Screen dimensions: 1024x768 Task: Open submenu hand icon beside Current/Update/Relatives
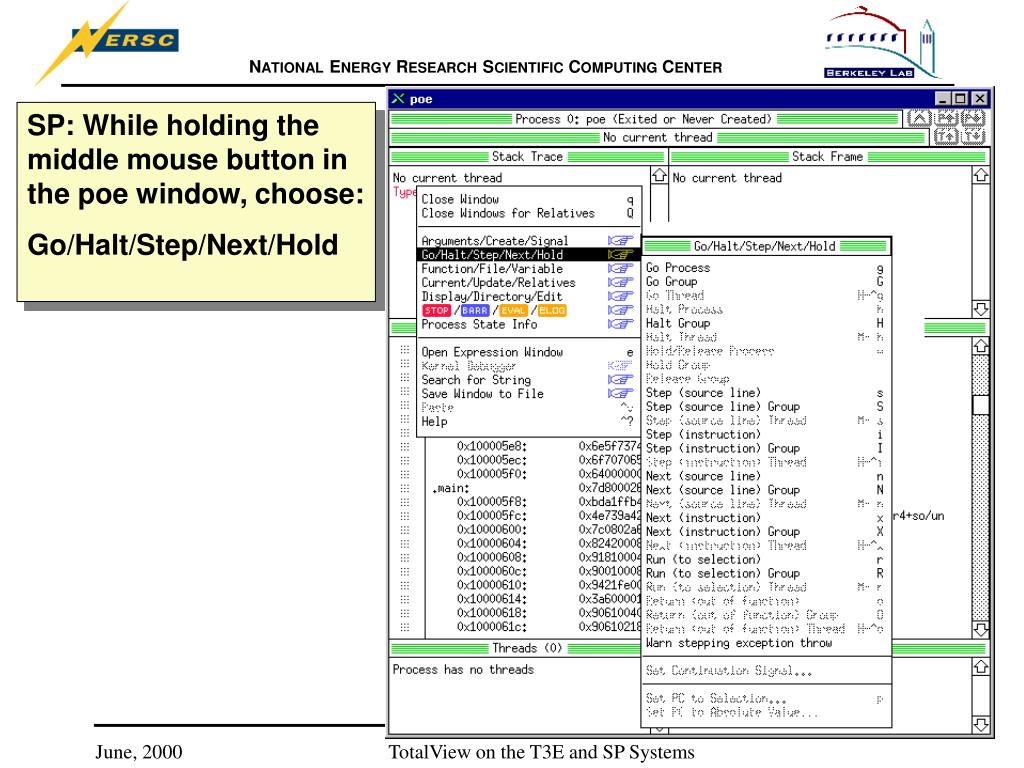point(620,283)
